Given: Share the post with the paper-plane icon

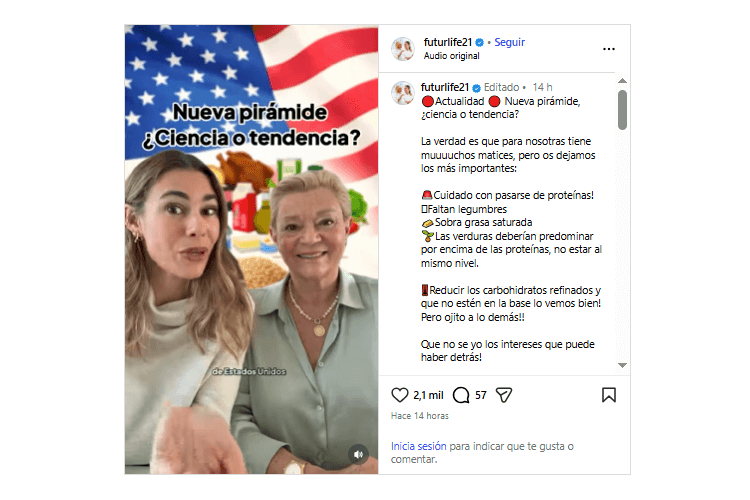Looking at the screenshot, I should click(x=504, y=395).
